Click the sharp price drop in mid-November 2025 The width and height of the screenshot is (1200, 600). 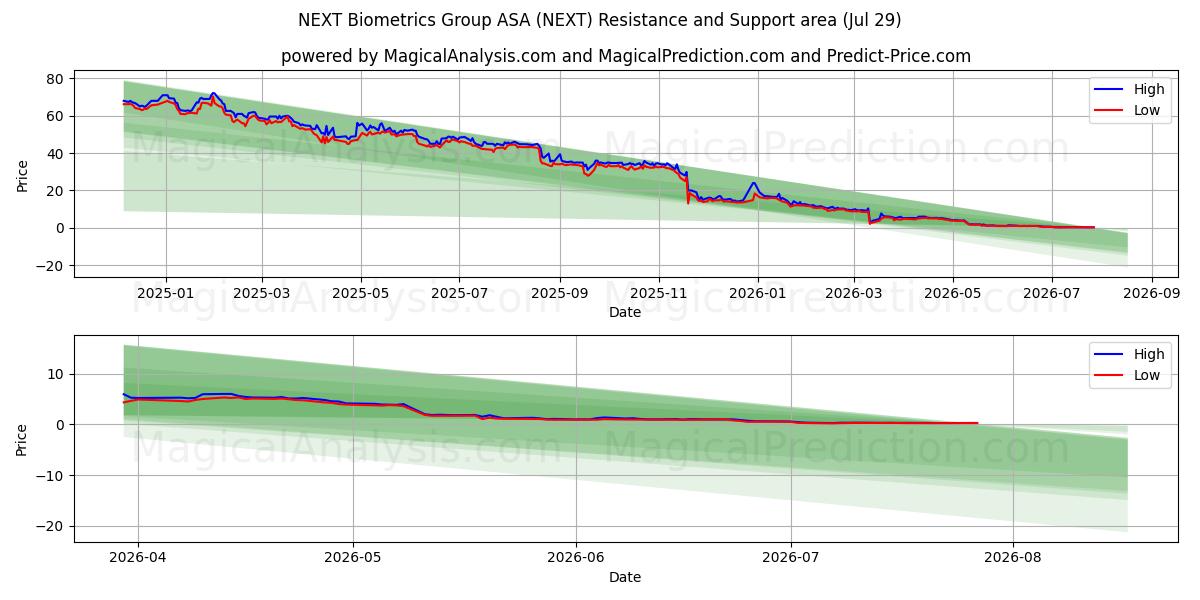click(688, 188)
